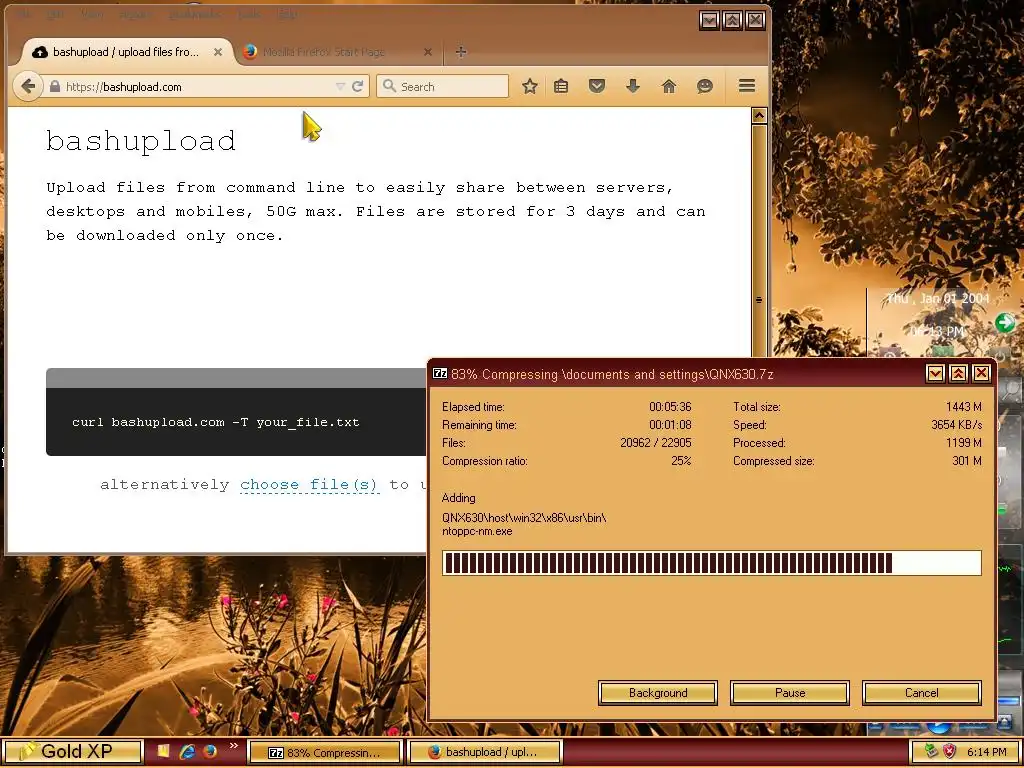Close the Mozilla Firefox Start Page tab
Screen dimensions: 1024x768
point(428,52)
